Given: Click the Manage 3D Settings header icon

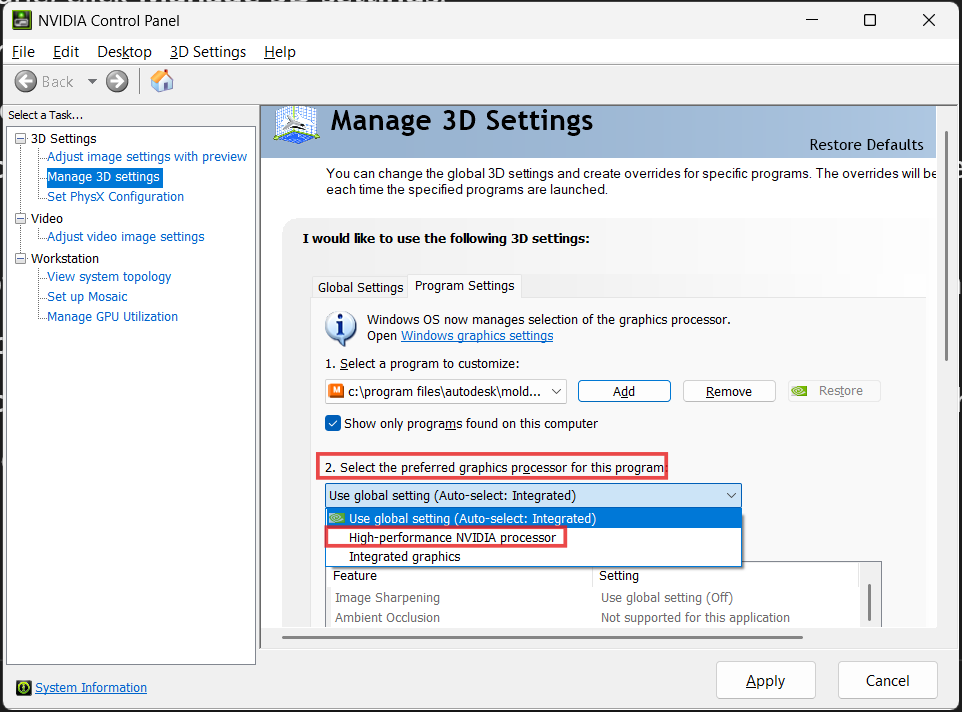Looking at the screenshot, I should click(296, 124).
